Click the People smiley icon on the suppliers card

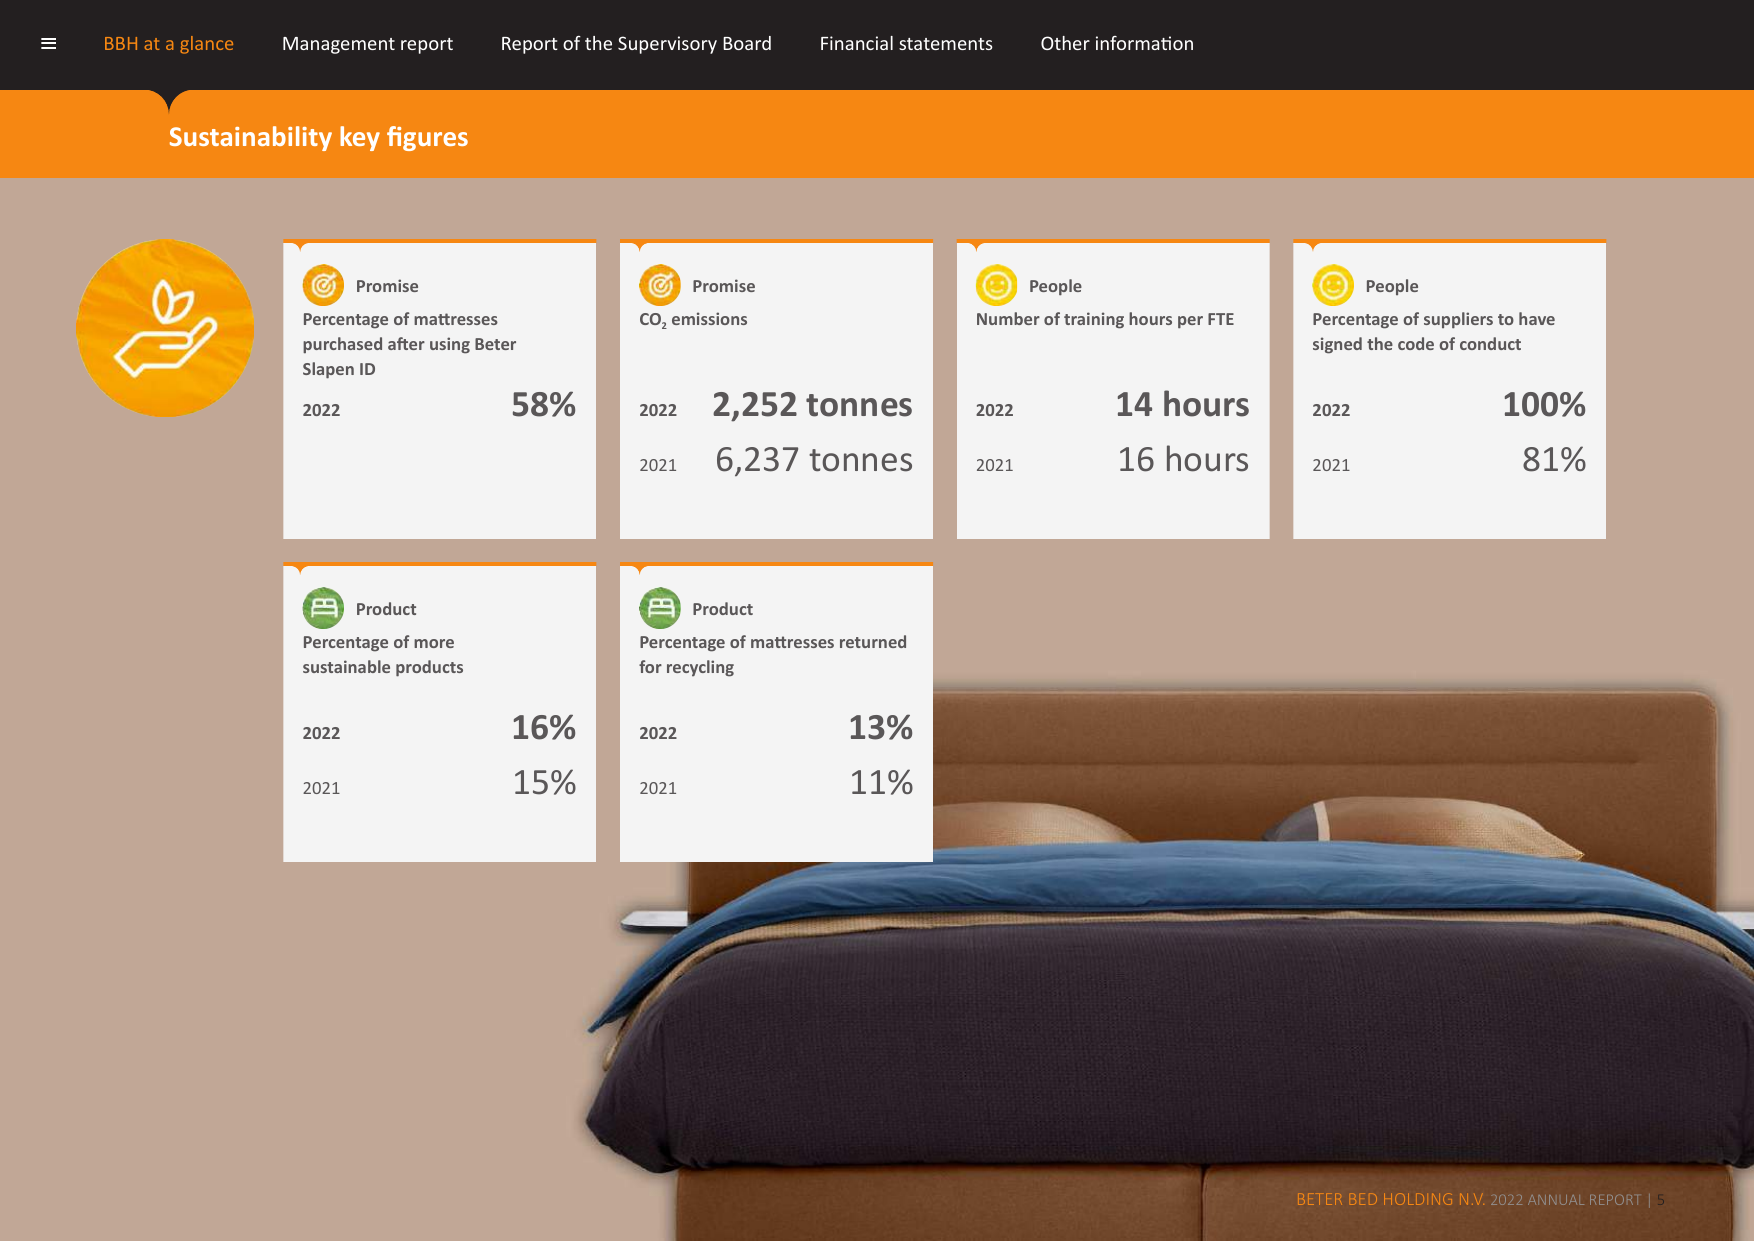coord(1333,285)
